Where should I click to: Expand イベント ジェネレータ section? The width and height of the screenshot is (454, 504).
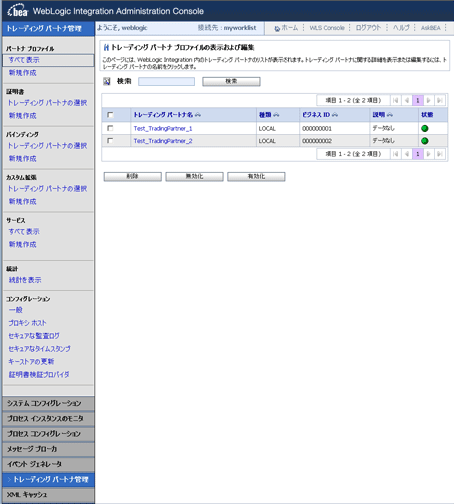point(48,464)
